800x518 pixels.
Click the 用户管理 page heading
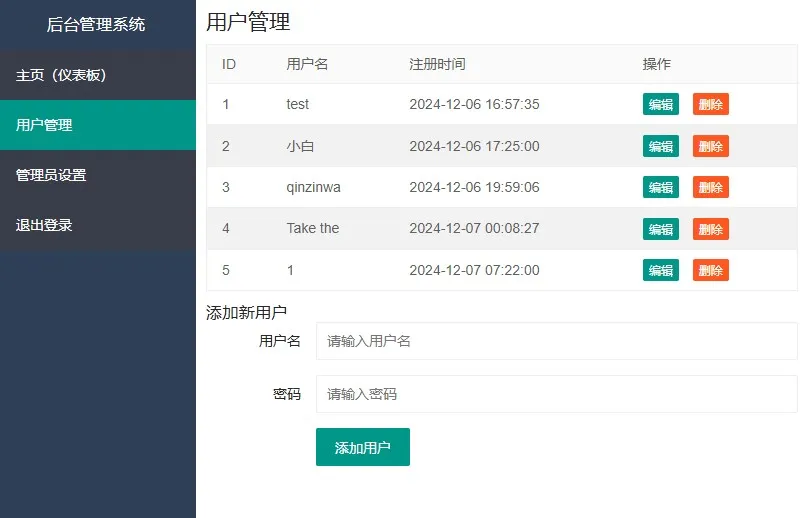point(248,22)
